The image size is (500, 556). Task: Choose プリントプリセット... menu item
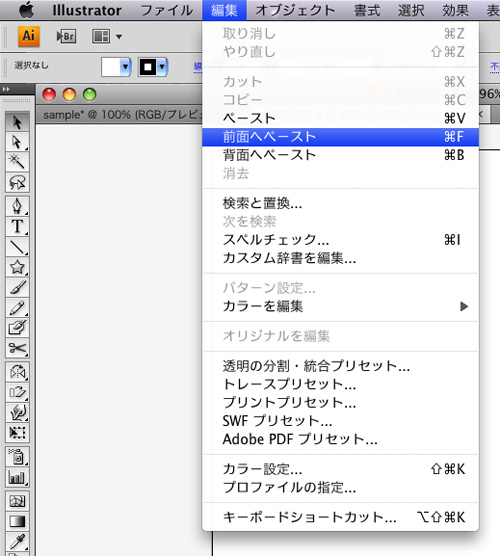pos(340,402)
